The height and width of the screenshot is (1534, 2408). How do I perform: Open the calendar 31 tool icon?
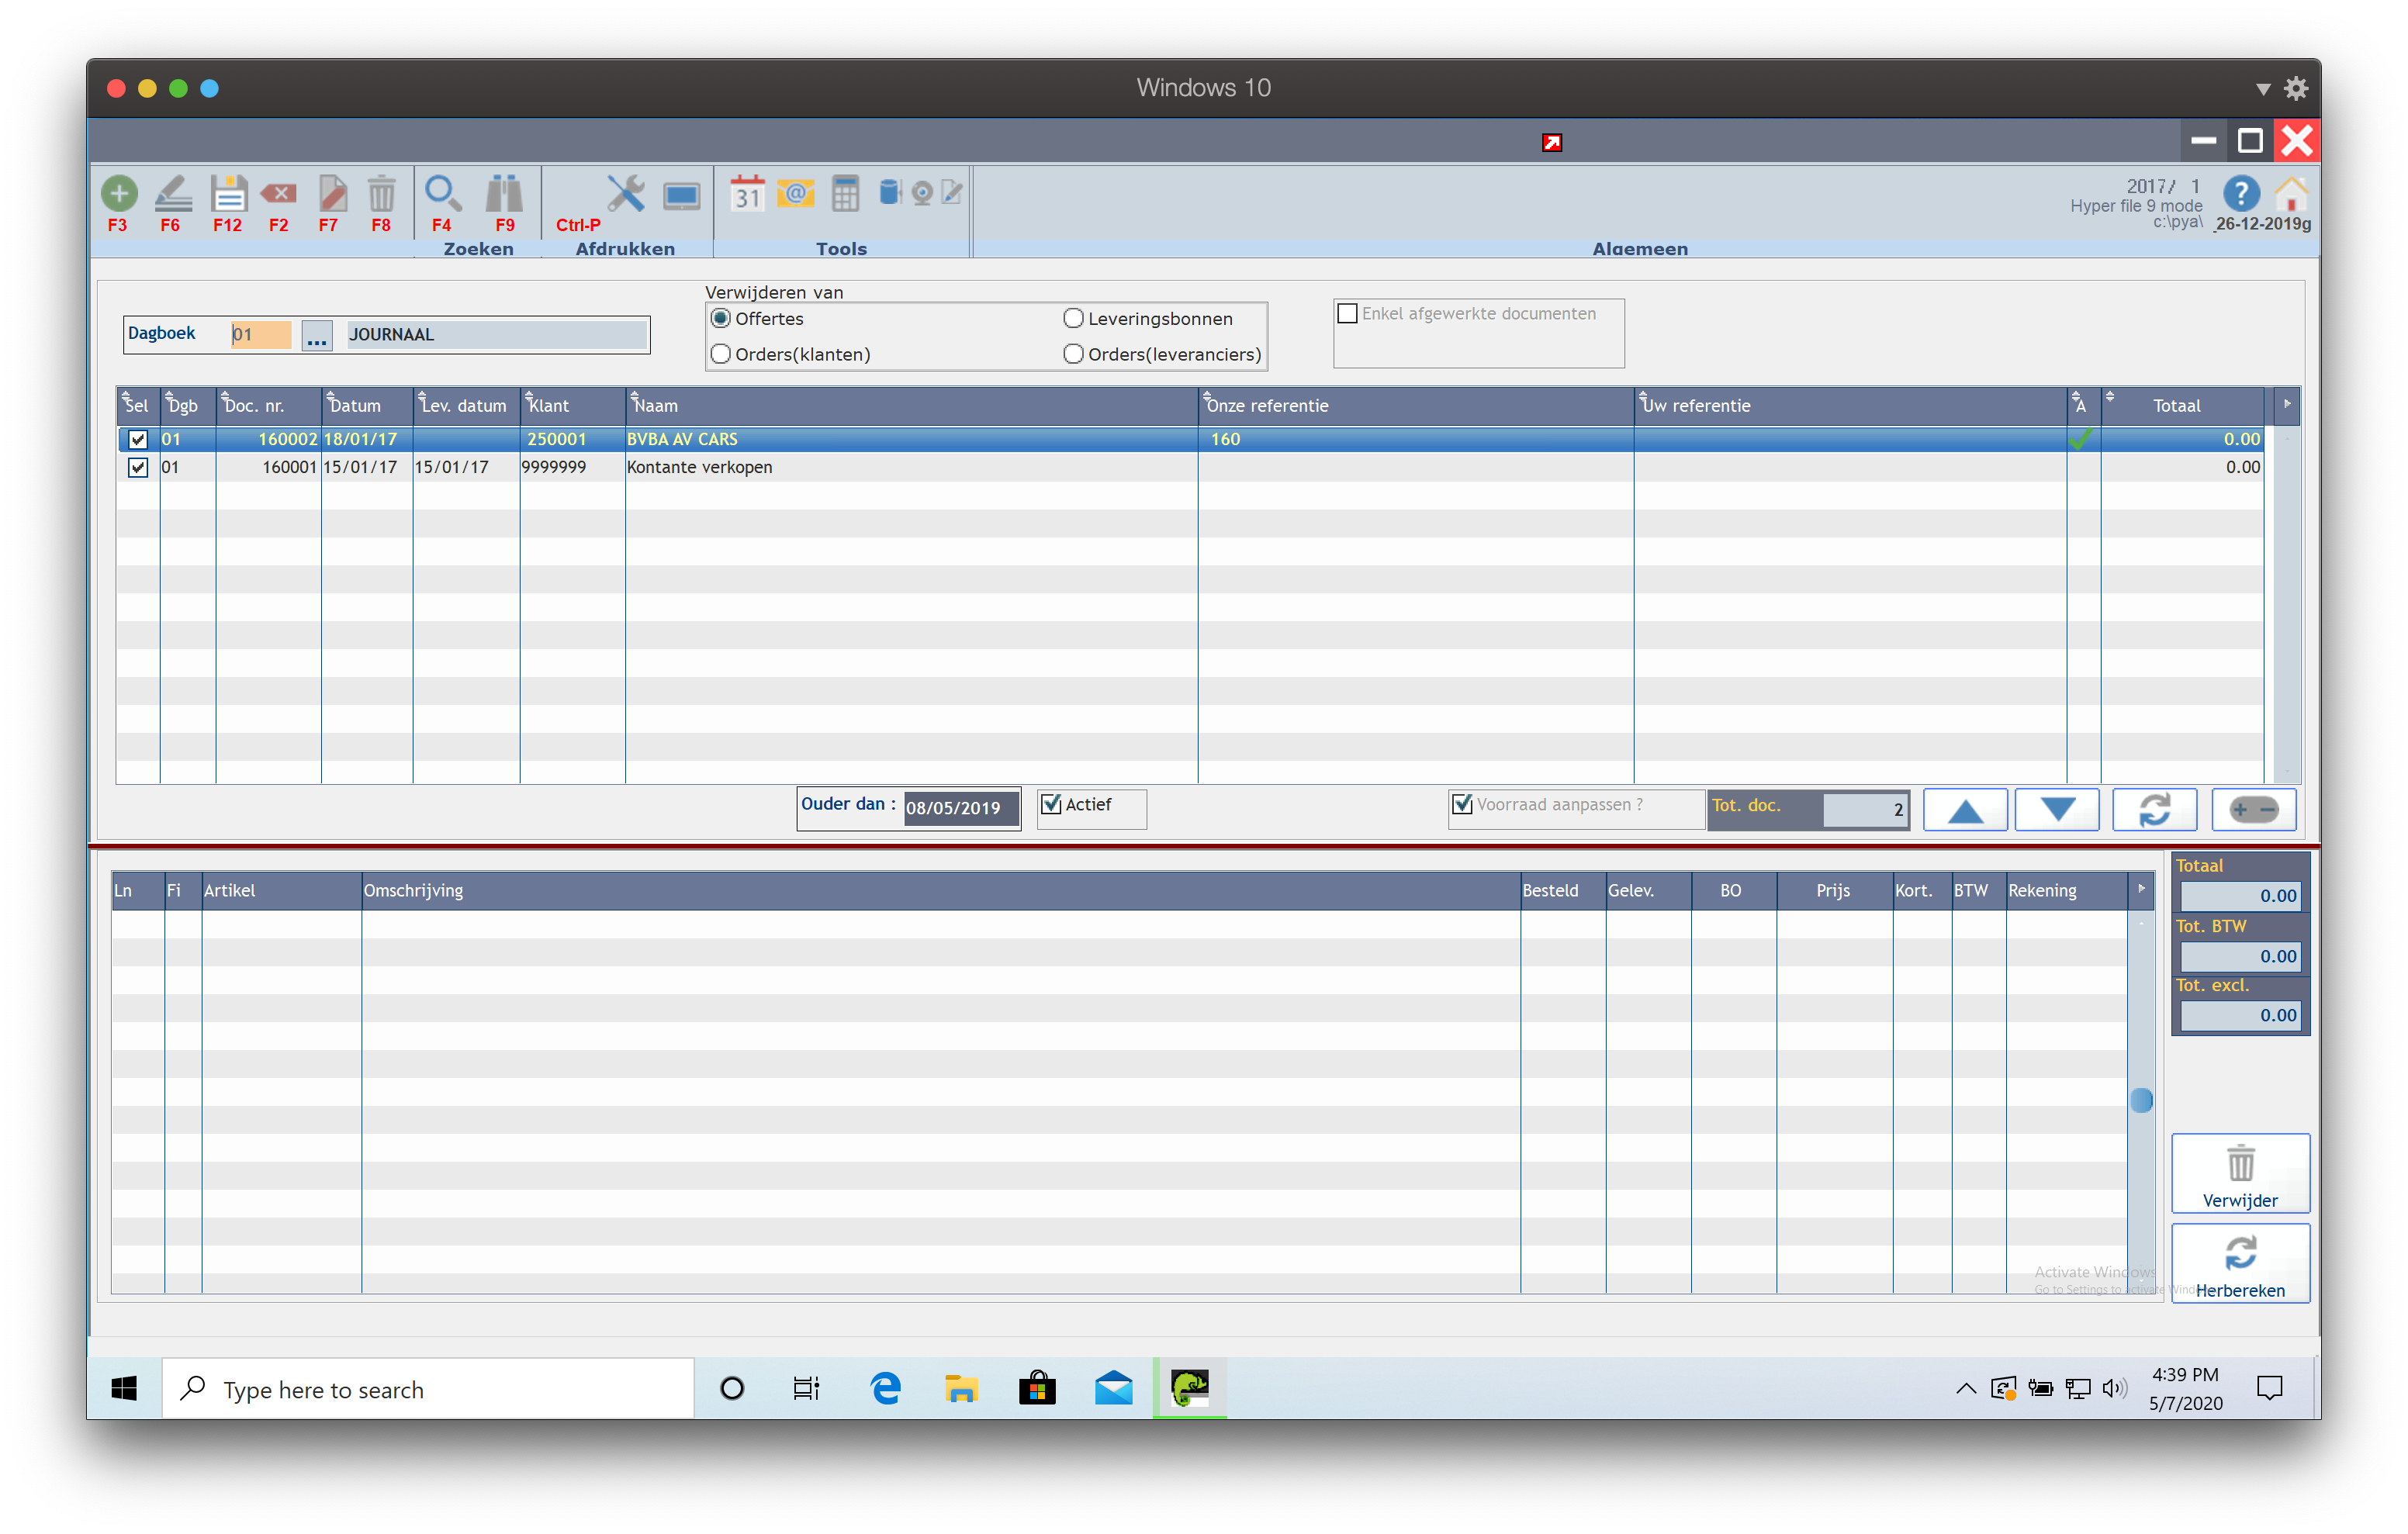coord(747,194)
